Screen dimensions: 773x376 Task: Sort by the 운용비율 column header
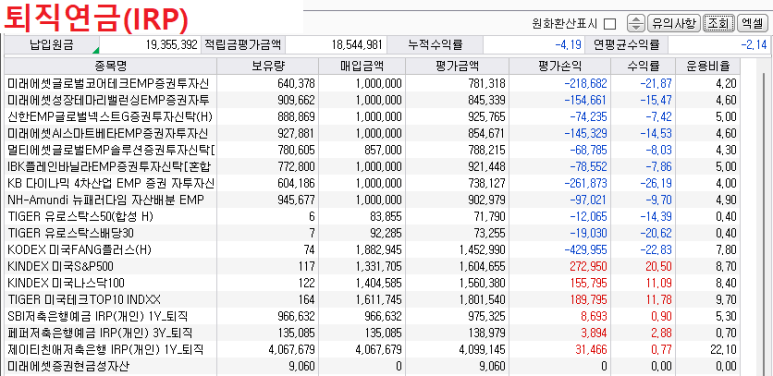(x=708, y=66)
